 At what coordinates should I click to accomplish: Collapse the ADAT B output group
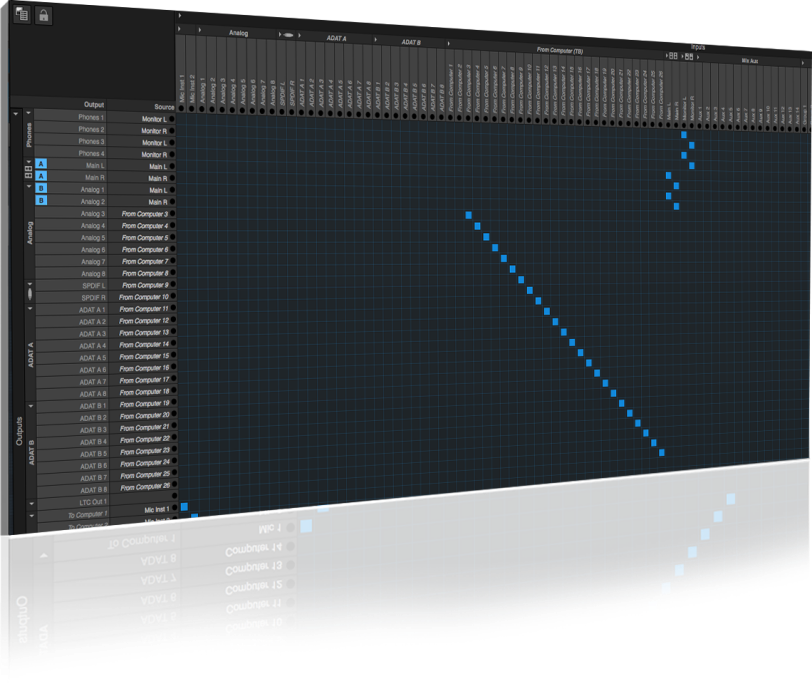[29, 408]
